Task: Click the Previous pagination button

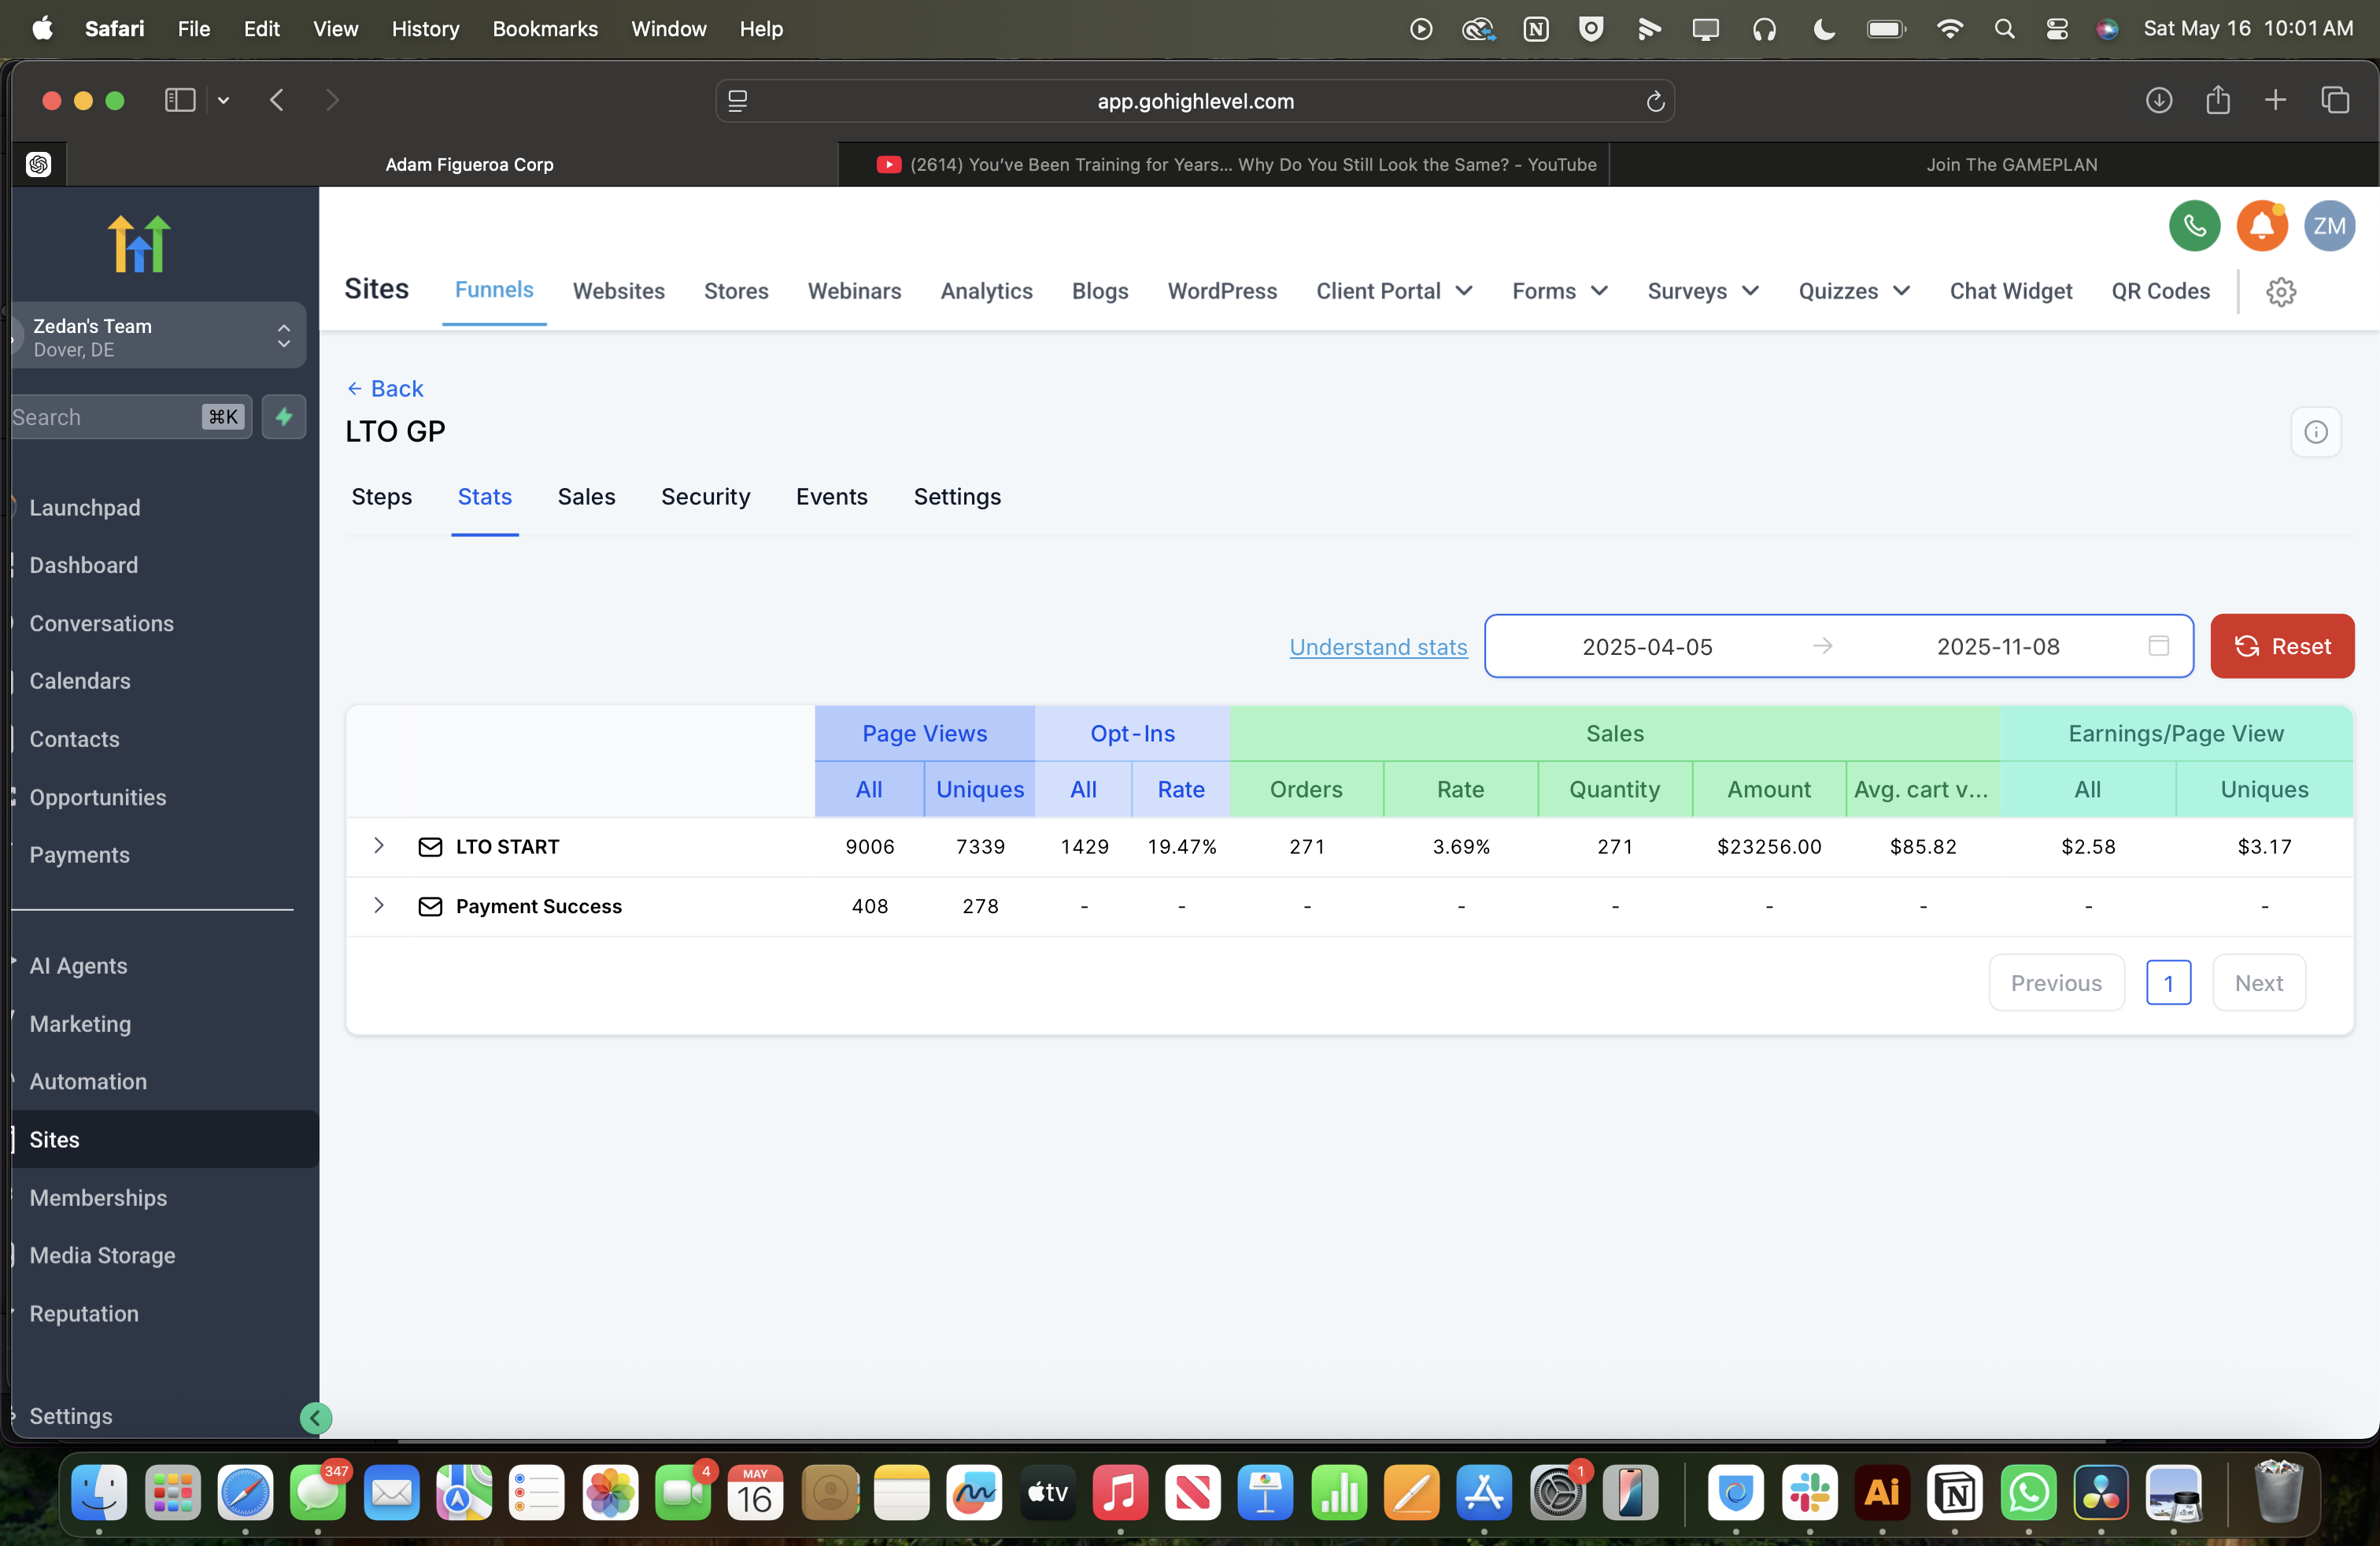Action: click(x=2056, y=983)
